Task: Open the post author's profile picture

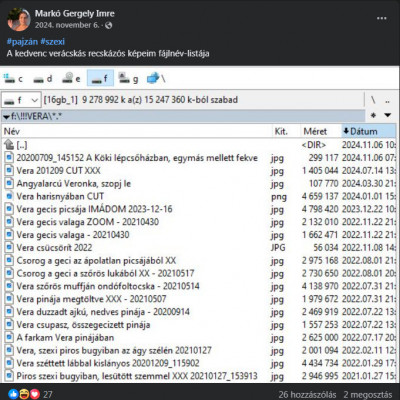Action: coord(19,19)
